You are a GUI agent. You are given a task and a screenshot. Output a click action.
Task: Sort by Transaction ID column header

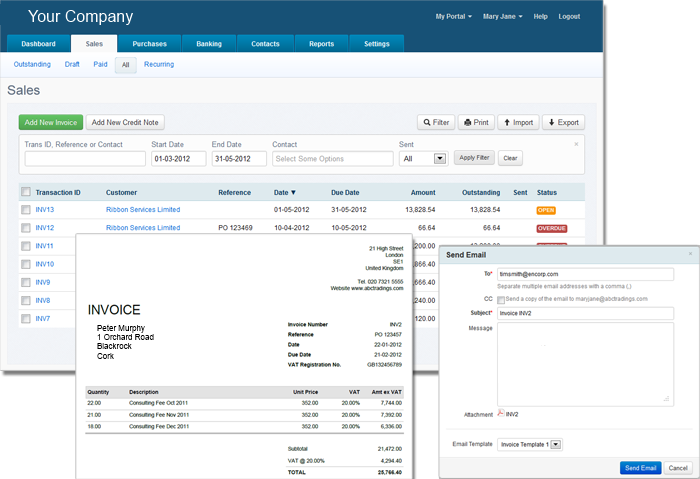point(58,192)
